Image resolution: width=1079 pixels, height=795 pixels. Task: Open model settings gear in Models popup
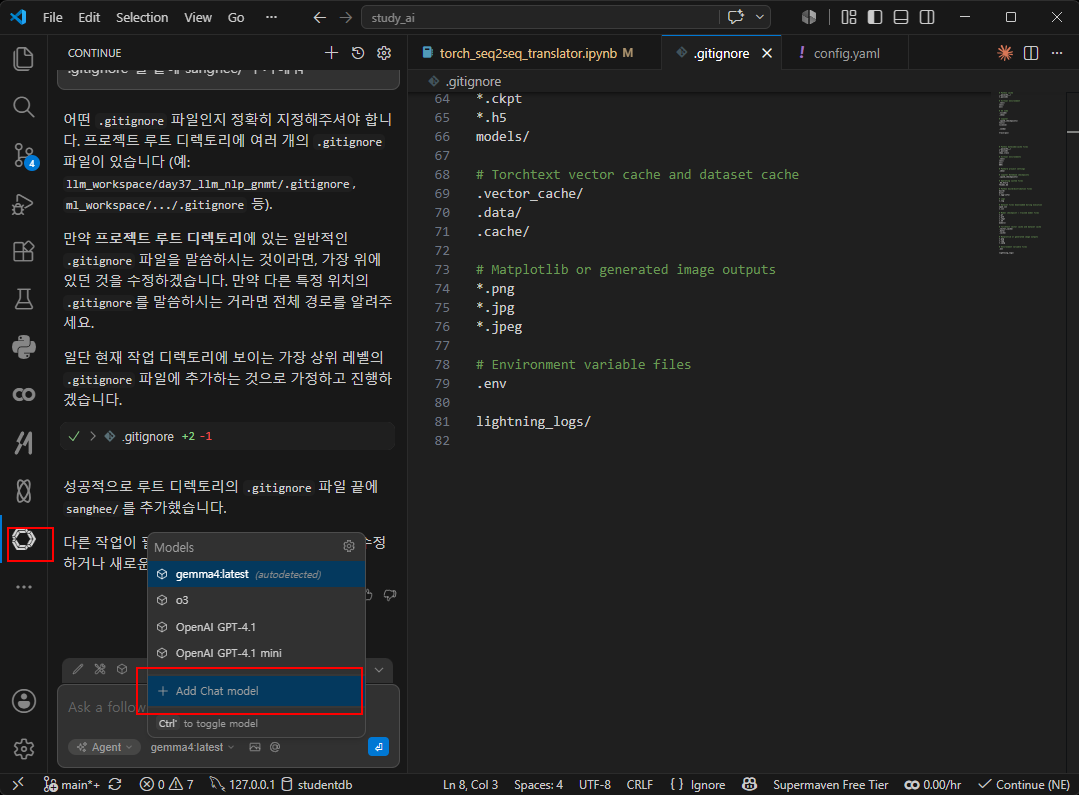click(x=349, y=547)
